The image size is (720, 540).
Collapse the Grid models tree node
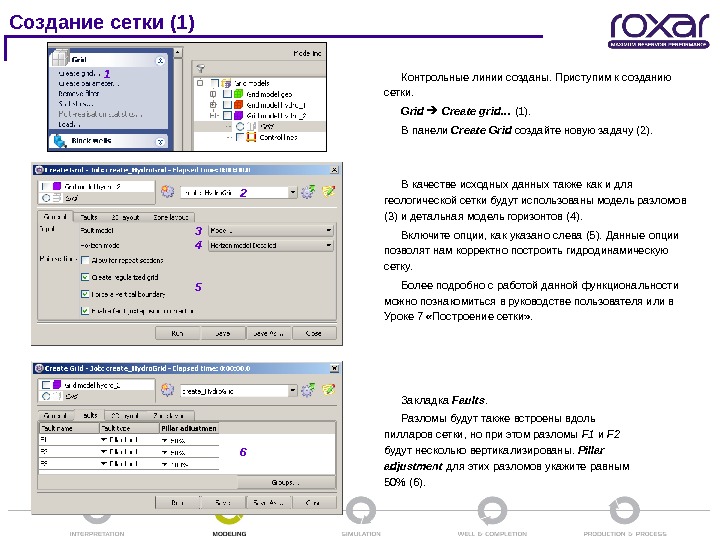coord(200,83)
